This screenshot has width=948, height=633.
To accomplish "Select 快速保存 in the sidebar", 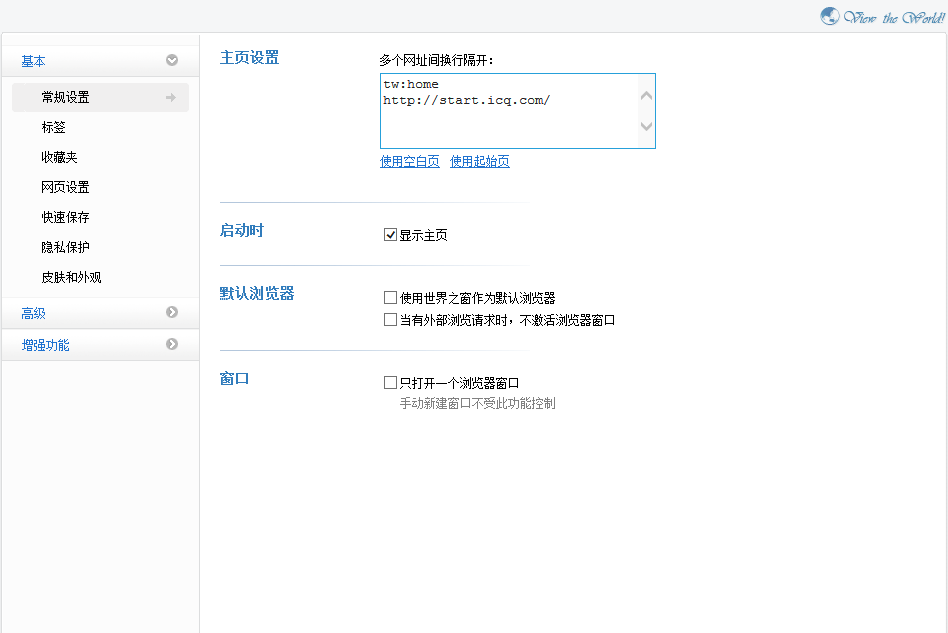I will (65, 217).
